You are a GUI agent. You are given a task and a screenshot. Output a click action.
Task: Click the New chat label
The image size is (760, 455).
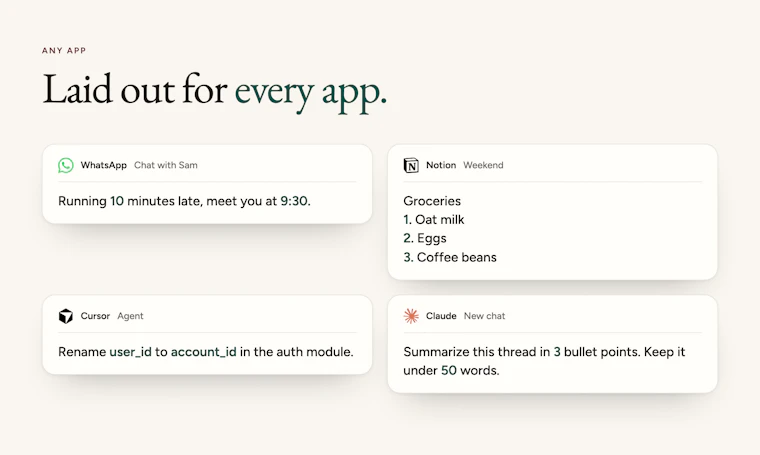click(484, 316)
